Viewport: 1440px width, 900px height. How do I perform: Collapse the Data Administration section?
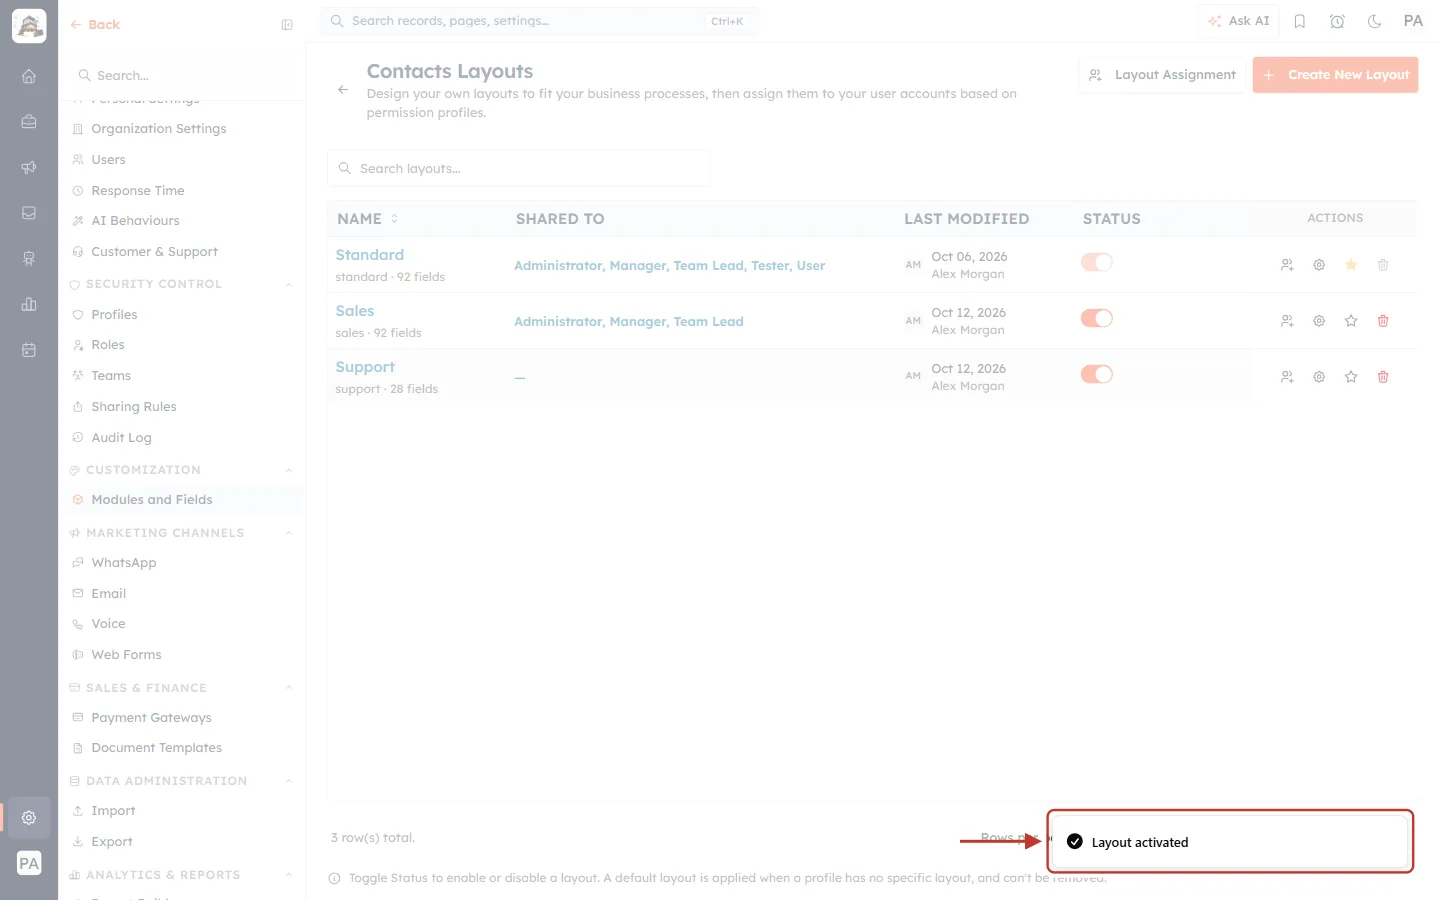point(289,782)
